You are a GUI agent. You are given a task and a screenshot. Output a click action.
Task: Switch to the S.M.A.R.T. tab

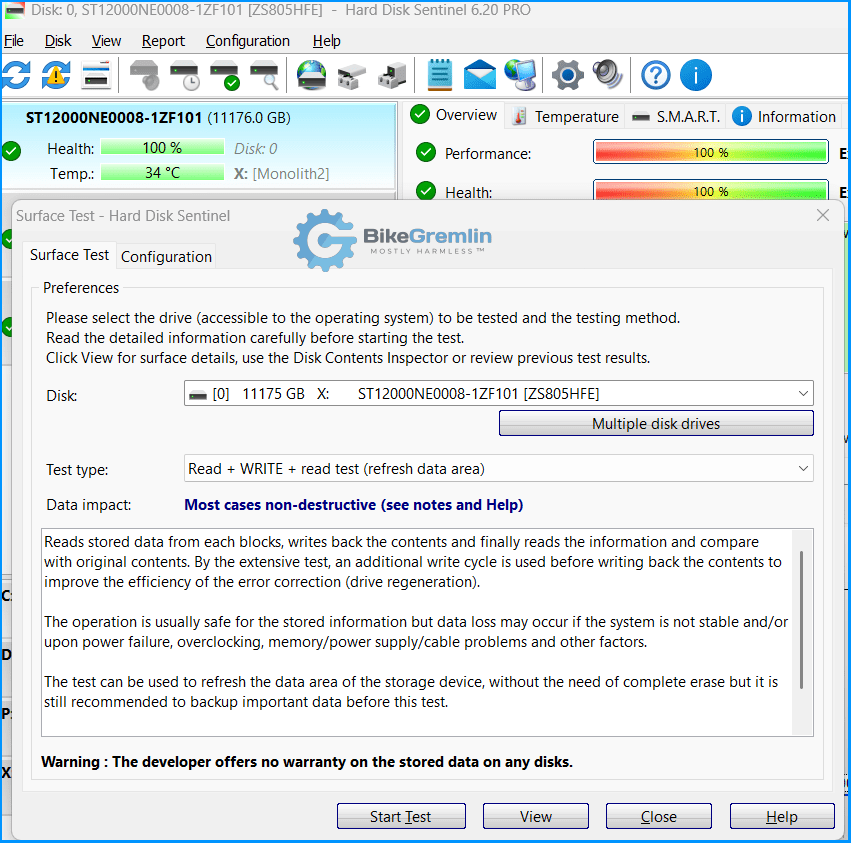tap(676, 116)
